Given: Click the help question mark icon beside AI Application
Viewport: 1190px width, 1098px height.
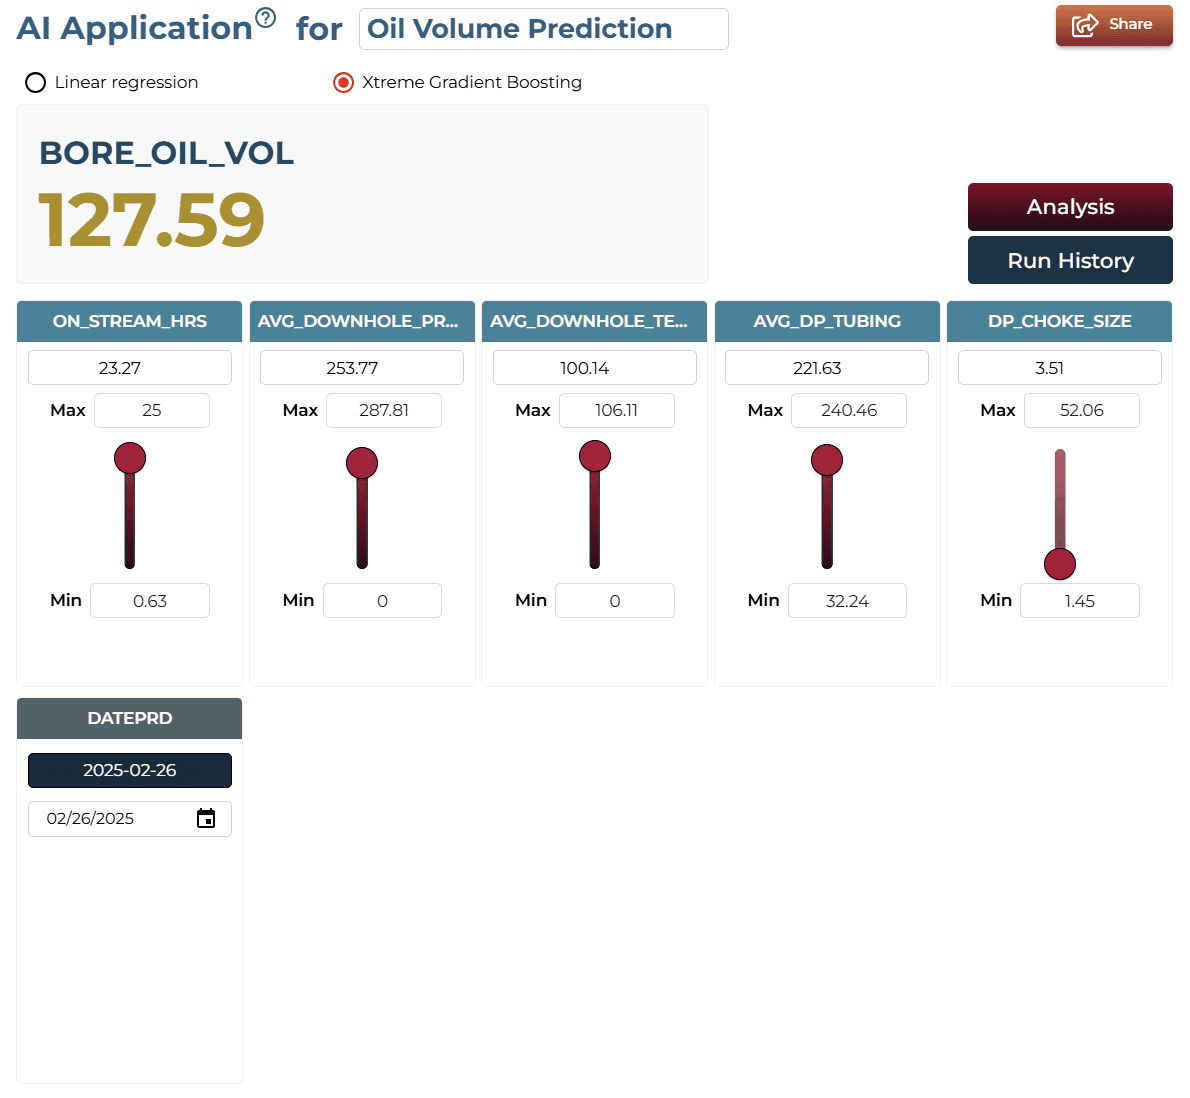Looking at the screenshot, I should (x=265, y=17).
